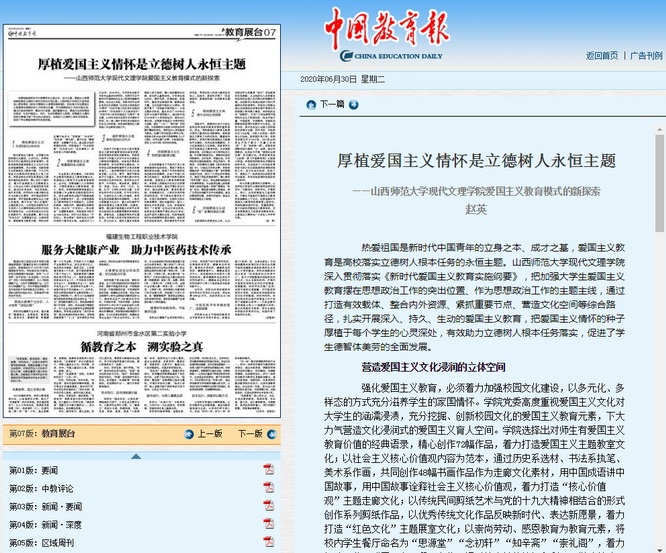Viewport: 666px width, 553px height.
Task: Open PDF icon for 第05版 区域周刊
Action: (x=268, y=542)
